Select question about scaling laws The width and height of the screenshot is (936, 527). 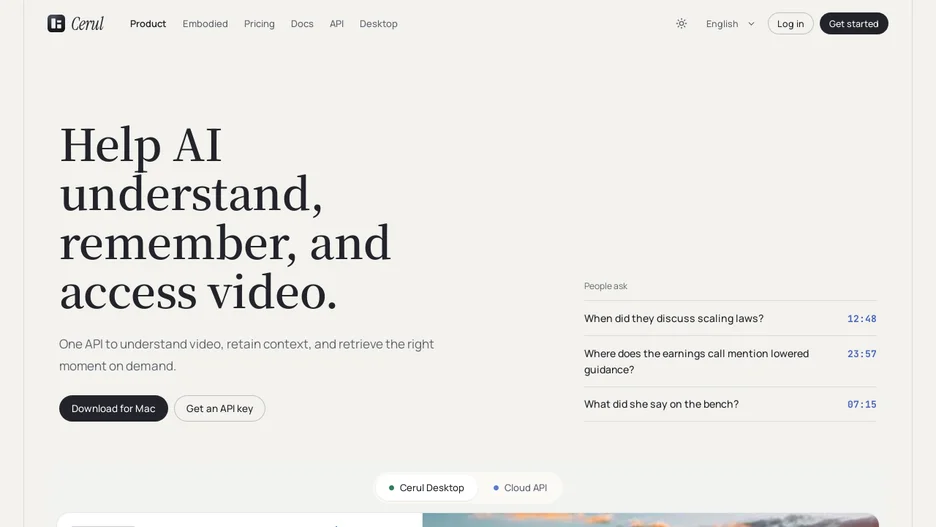click(x=673, y=319)
